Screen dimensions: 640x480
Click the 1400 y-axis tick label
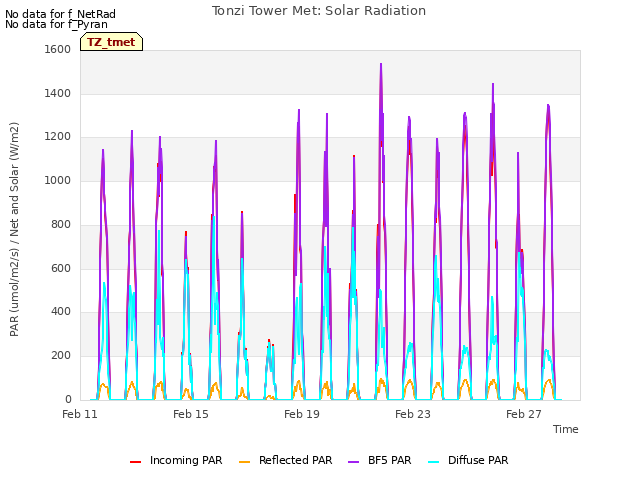pos(58,93)
